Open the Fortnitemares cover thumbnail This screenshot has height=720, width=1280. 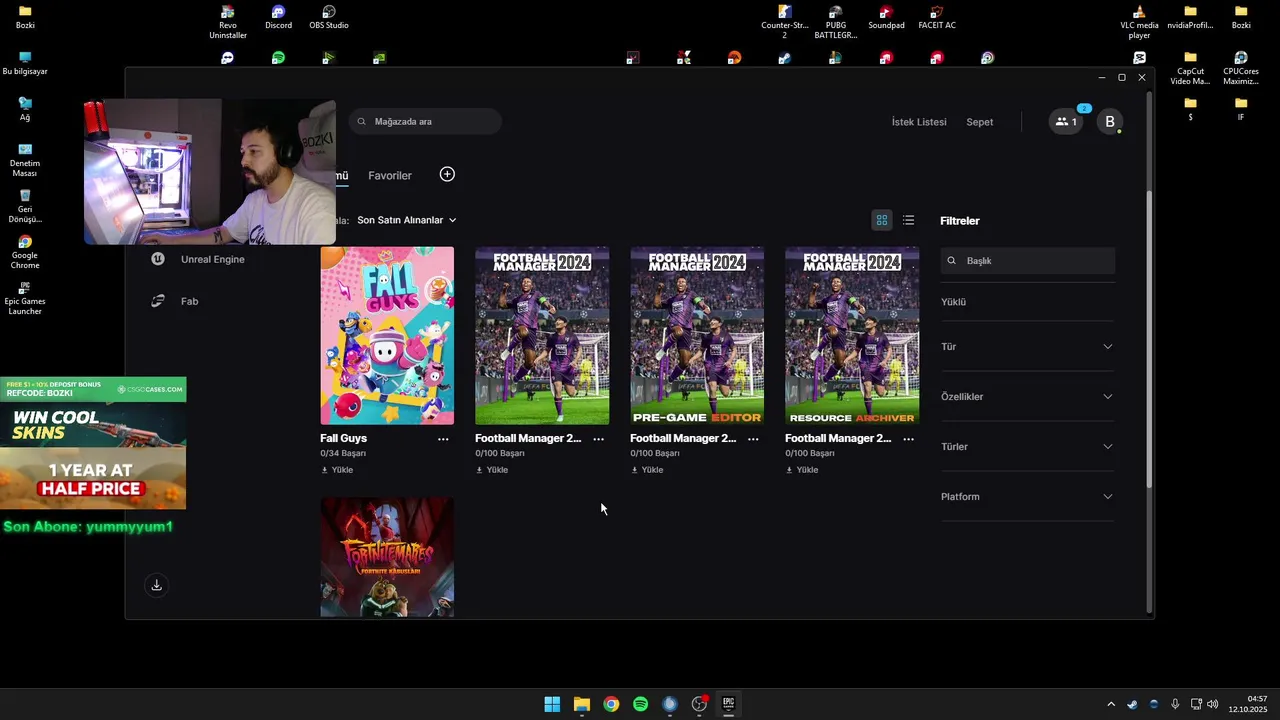tap(387, 557)
